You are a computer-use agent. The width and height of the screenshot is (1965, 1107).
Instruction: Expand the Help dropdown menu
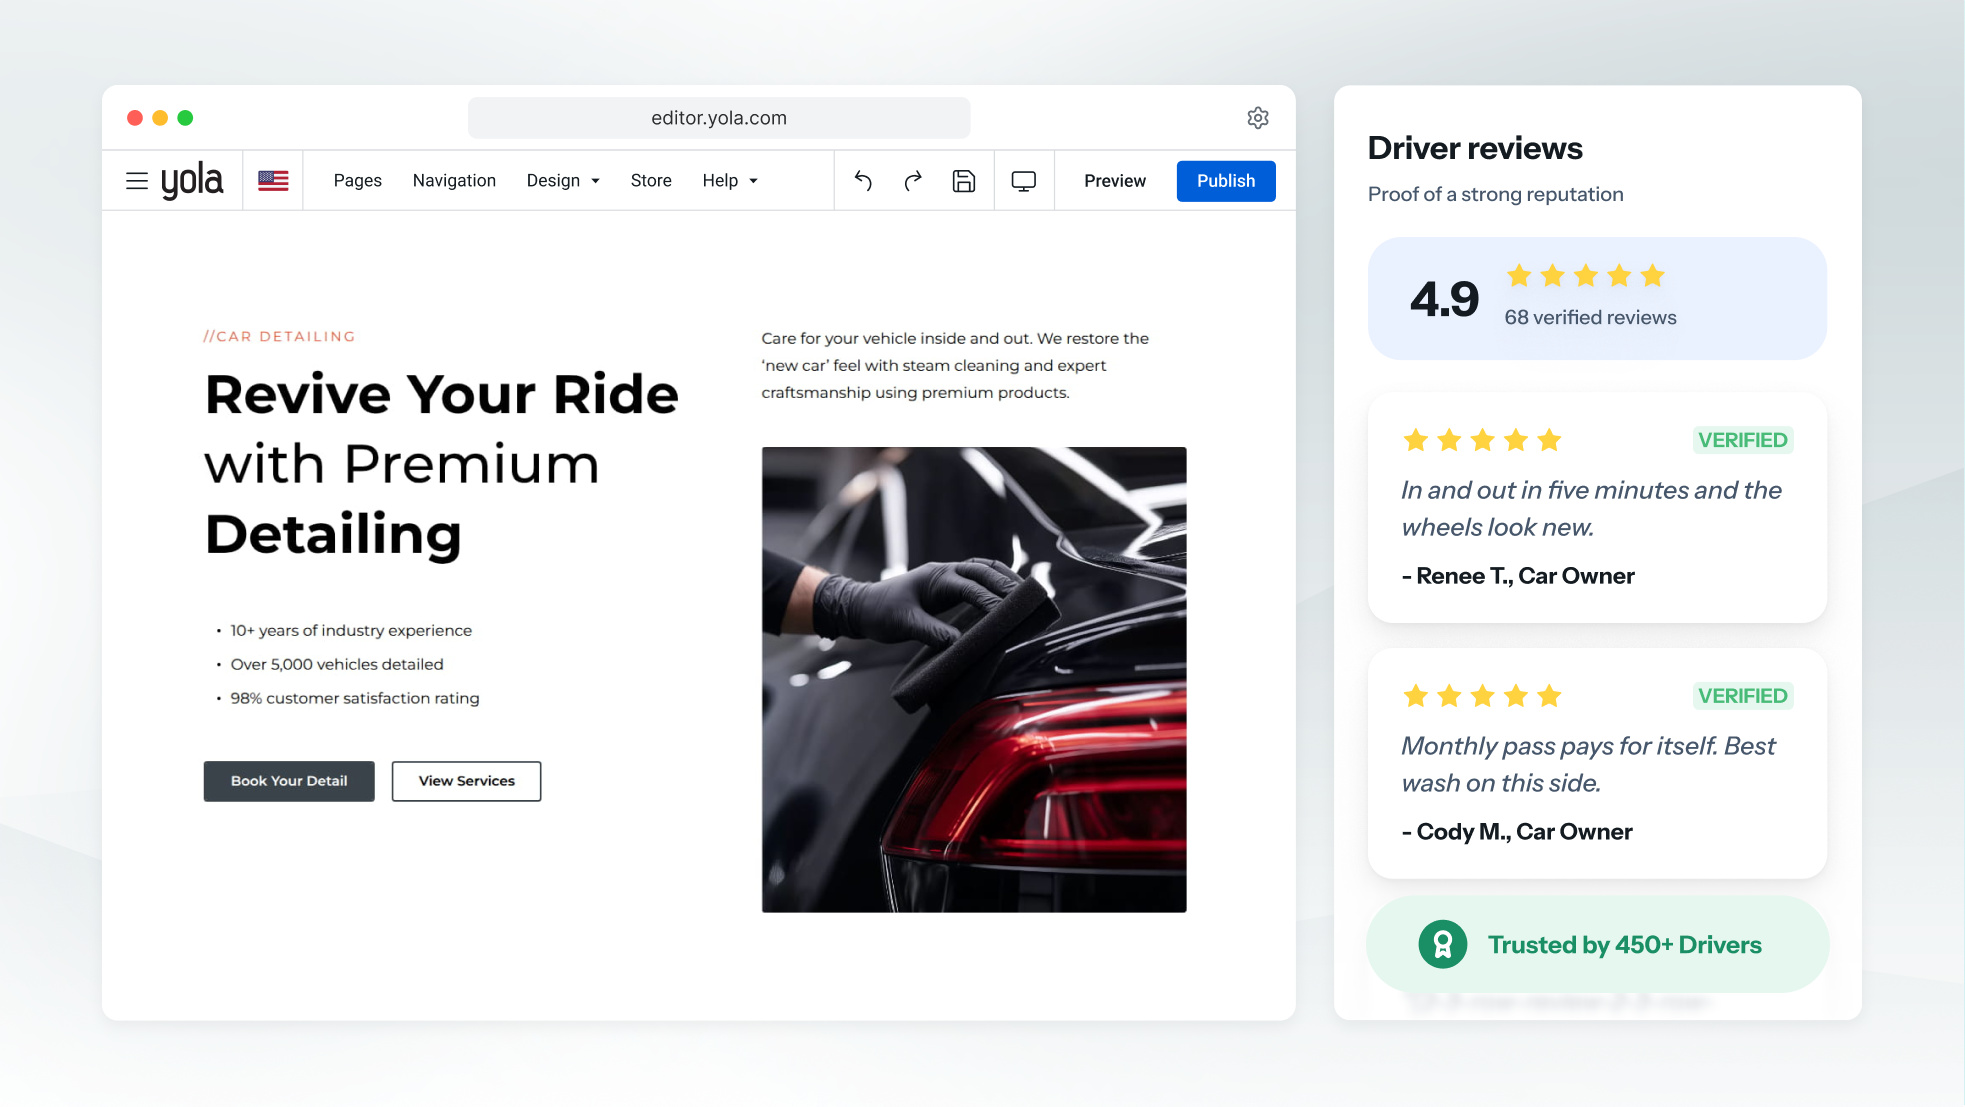tap(730, 181)
